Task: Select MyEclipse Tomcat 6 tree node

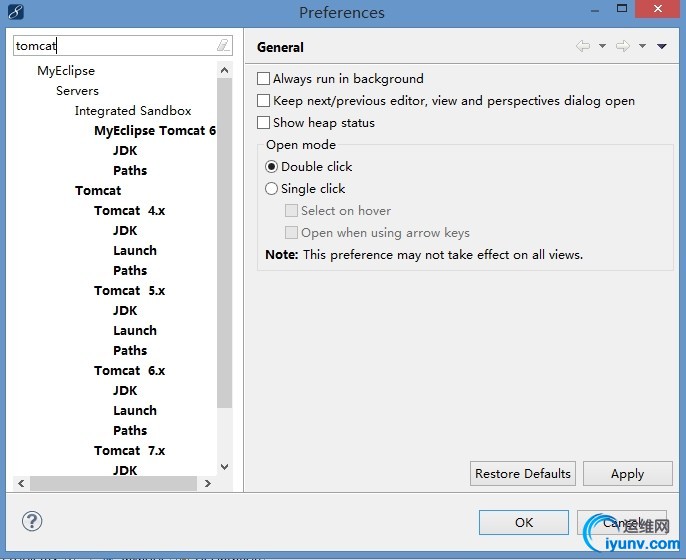Action: (x=155, y=131)
